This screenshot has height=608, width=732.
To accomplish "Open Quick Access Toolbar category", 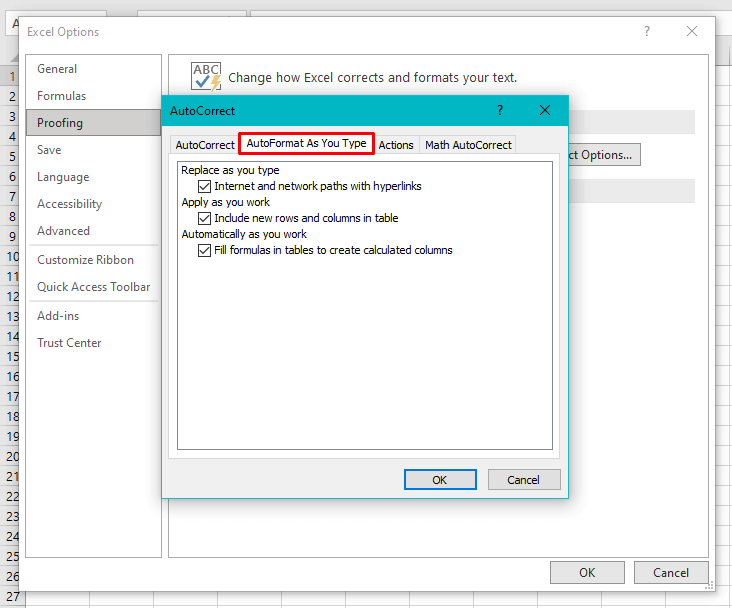I will click(x=93, y=287).
